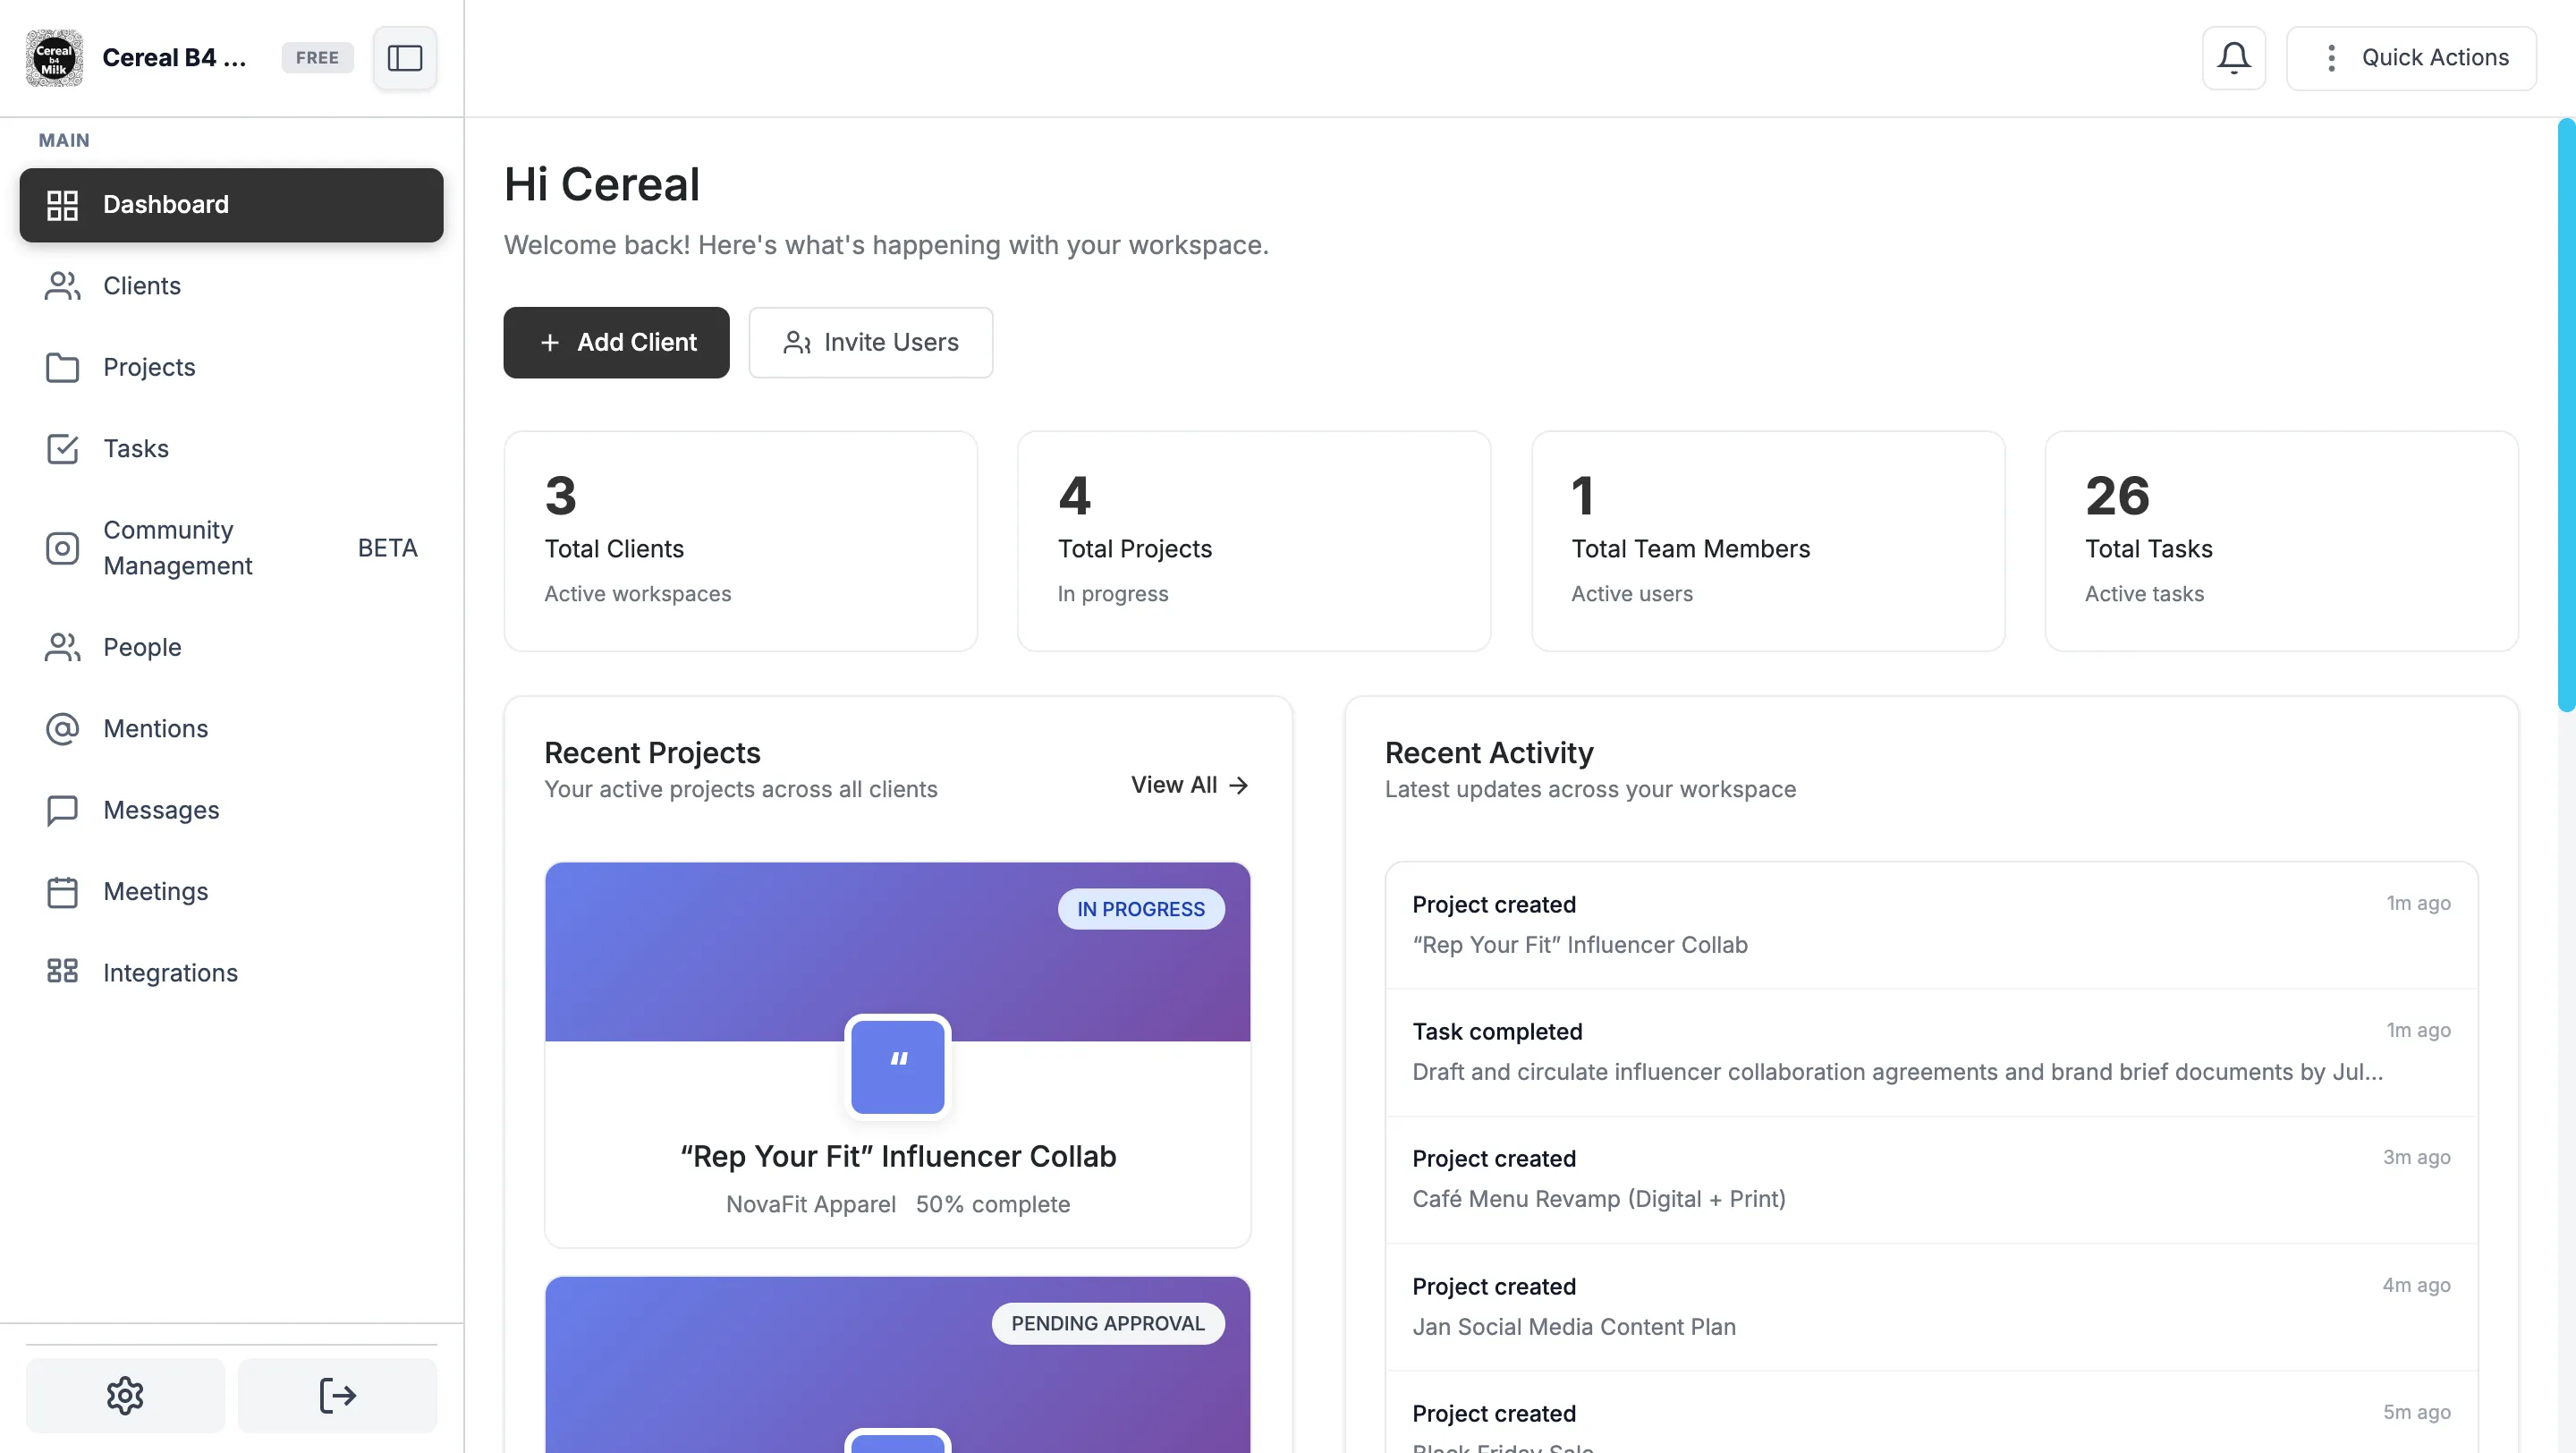Toggle the sidebar collapse button
The height and width of the screenshot is (1453, 2576).
tap(404, 58)
